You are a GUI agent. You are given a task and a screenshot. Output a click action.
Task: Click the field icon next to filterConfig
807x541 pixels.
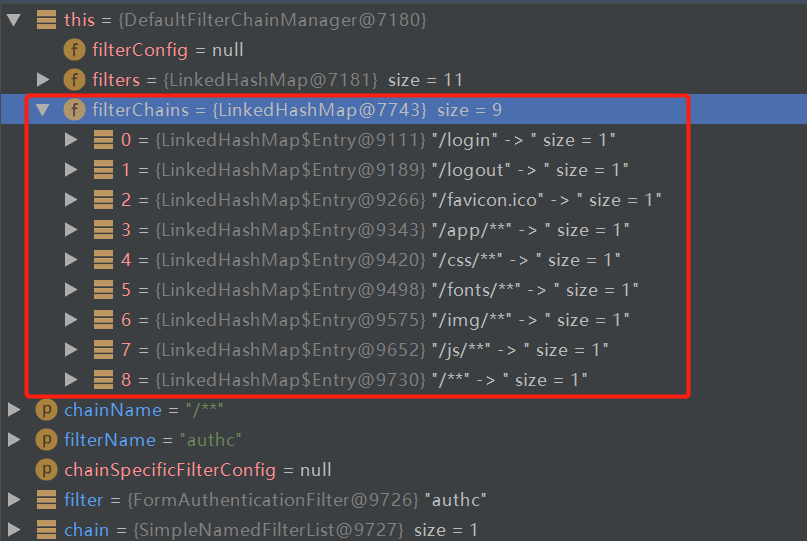coord(75,50)
